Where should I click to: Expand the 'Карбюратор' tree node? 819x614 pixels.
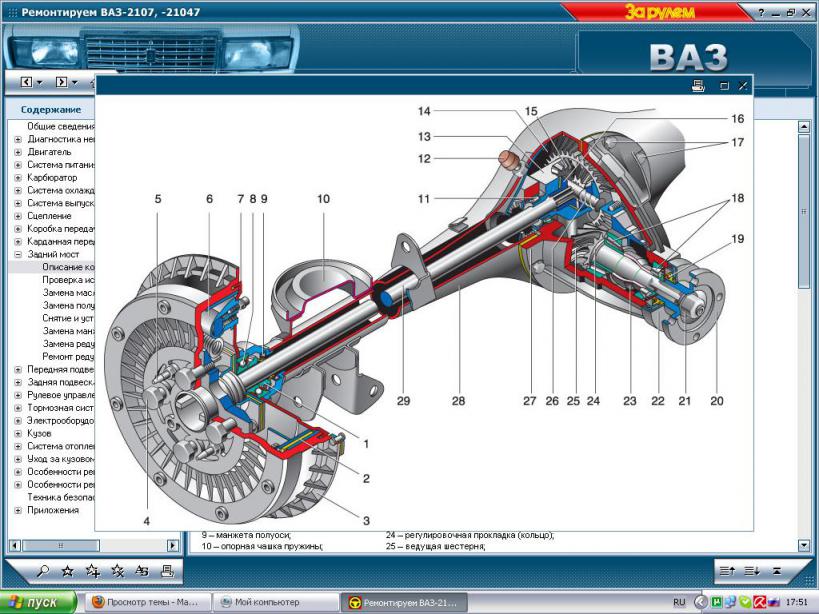[x=18, y=178]
